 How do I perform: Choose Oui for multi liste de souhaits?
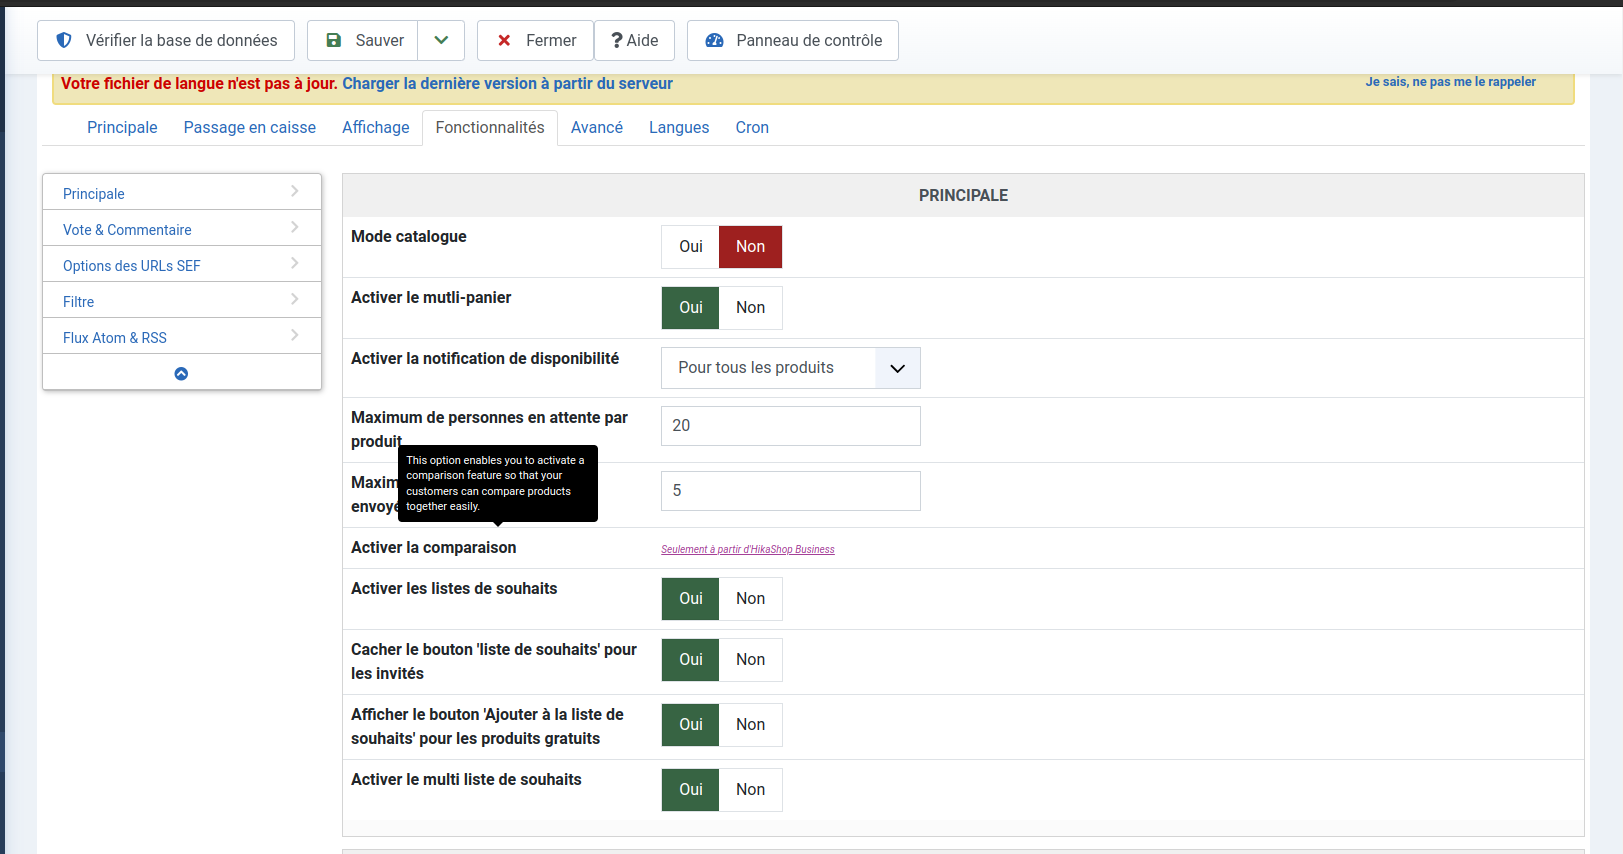[690, 790]
